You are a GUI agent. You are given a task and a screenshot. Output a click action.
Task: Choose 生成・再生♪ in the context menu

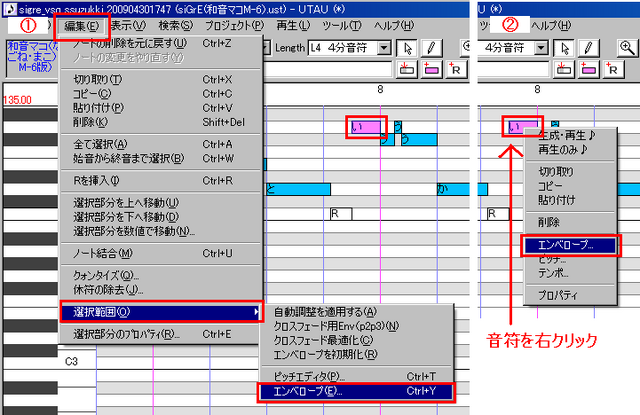pos(570,136)
